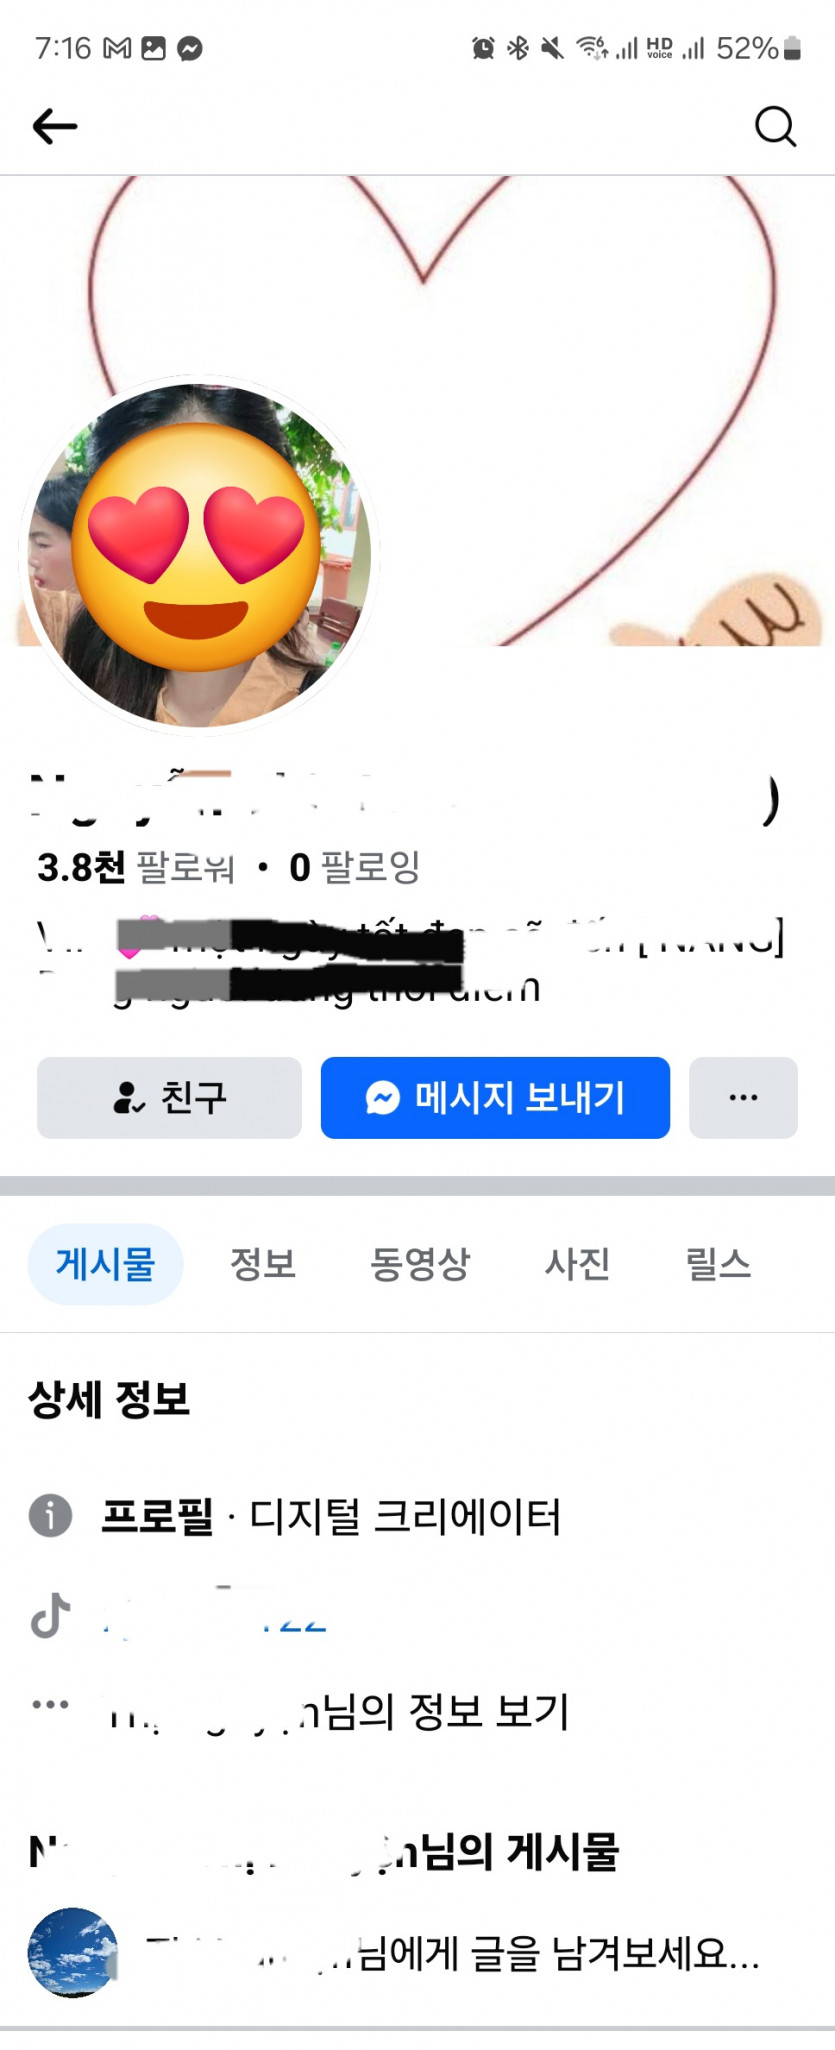The image size is (835, 2050).
Task: Open search with magnifier icon
Action: point(775,126)
